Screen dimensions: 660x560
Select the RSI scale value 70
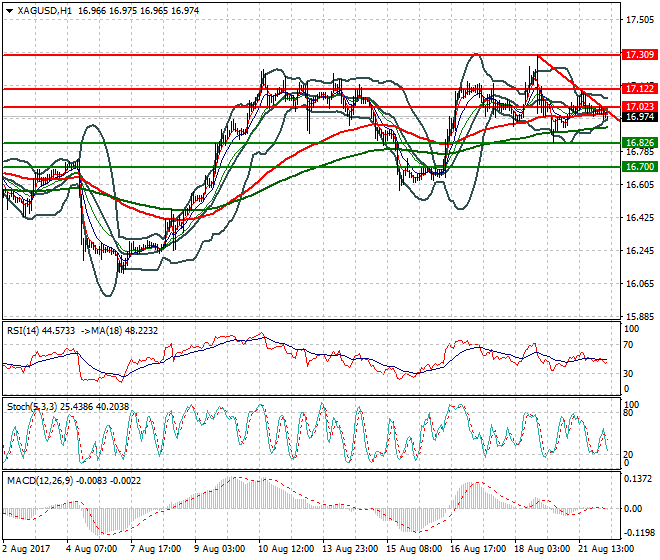click(x=628, y=345)
